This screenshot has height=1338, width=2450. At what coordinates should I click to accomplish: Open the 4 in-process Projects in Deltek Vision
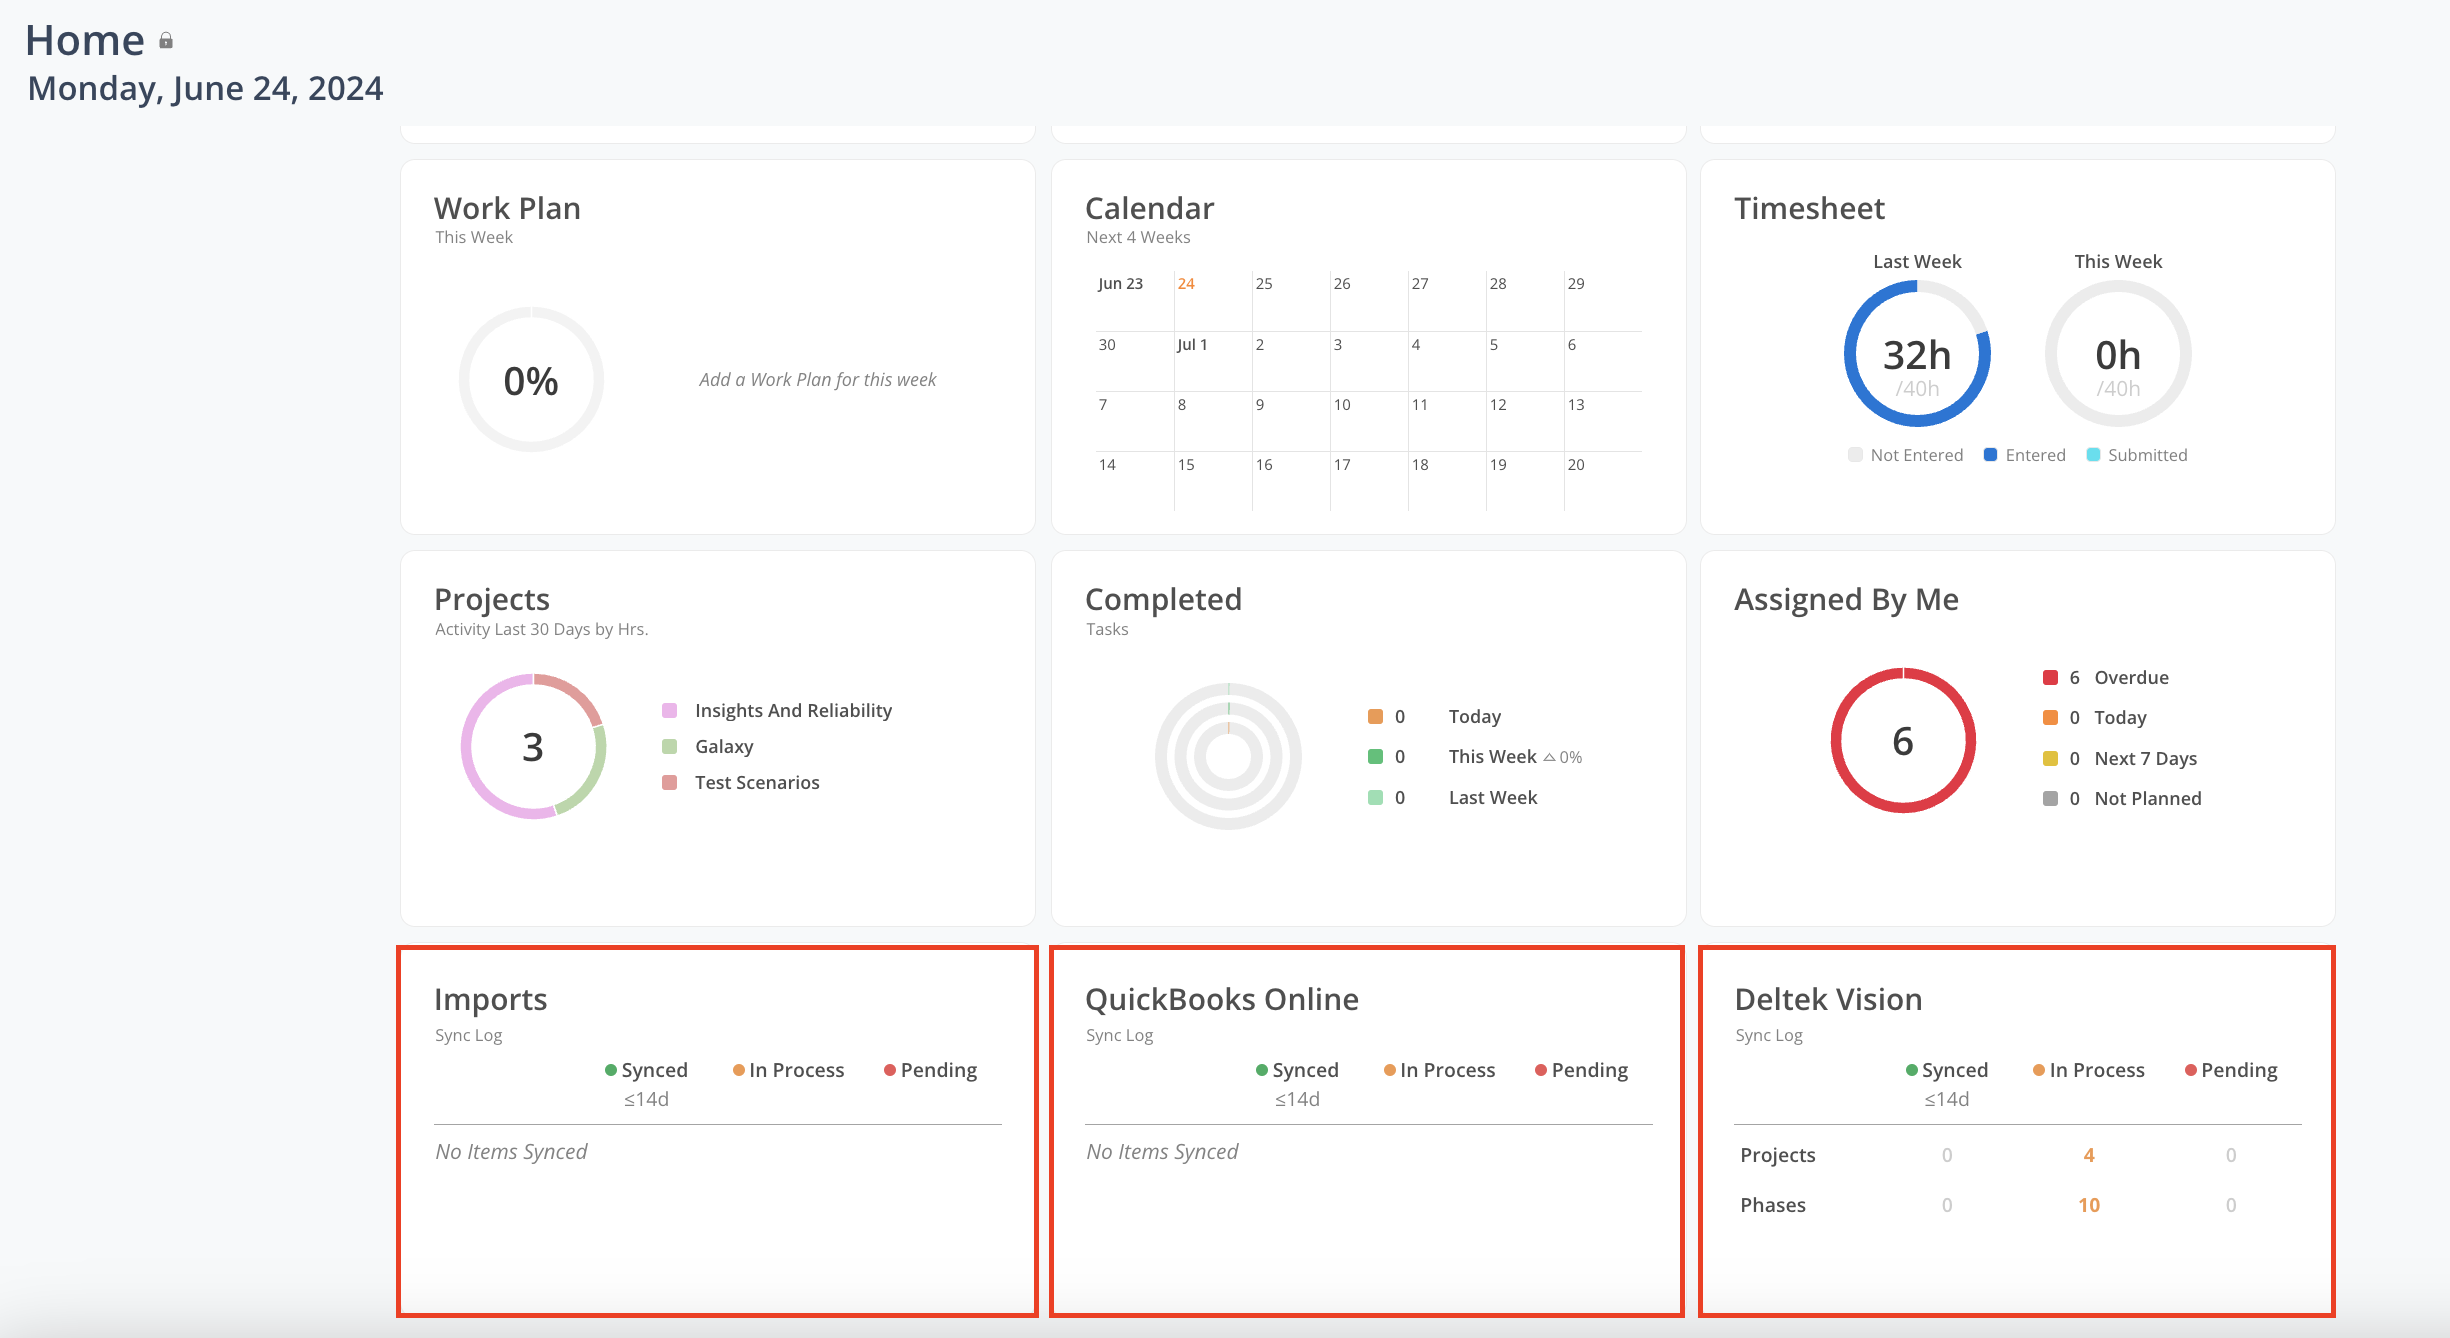pyautogui.click(x=2088, y=1154)
